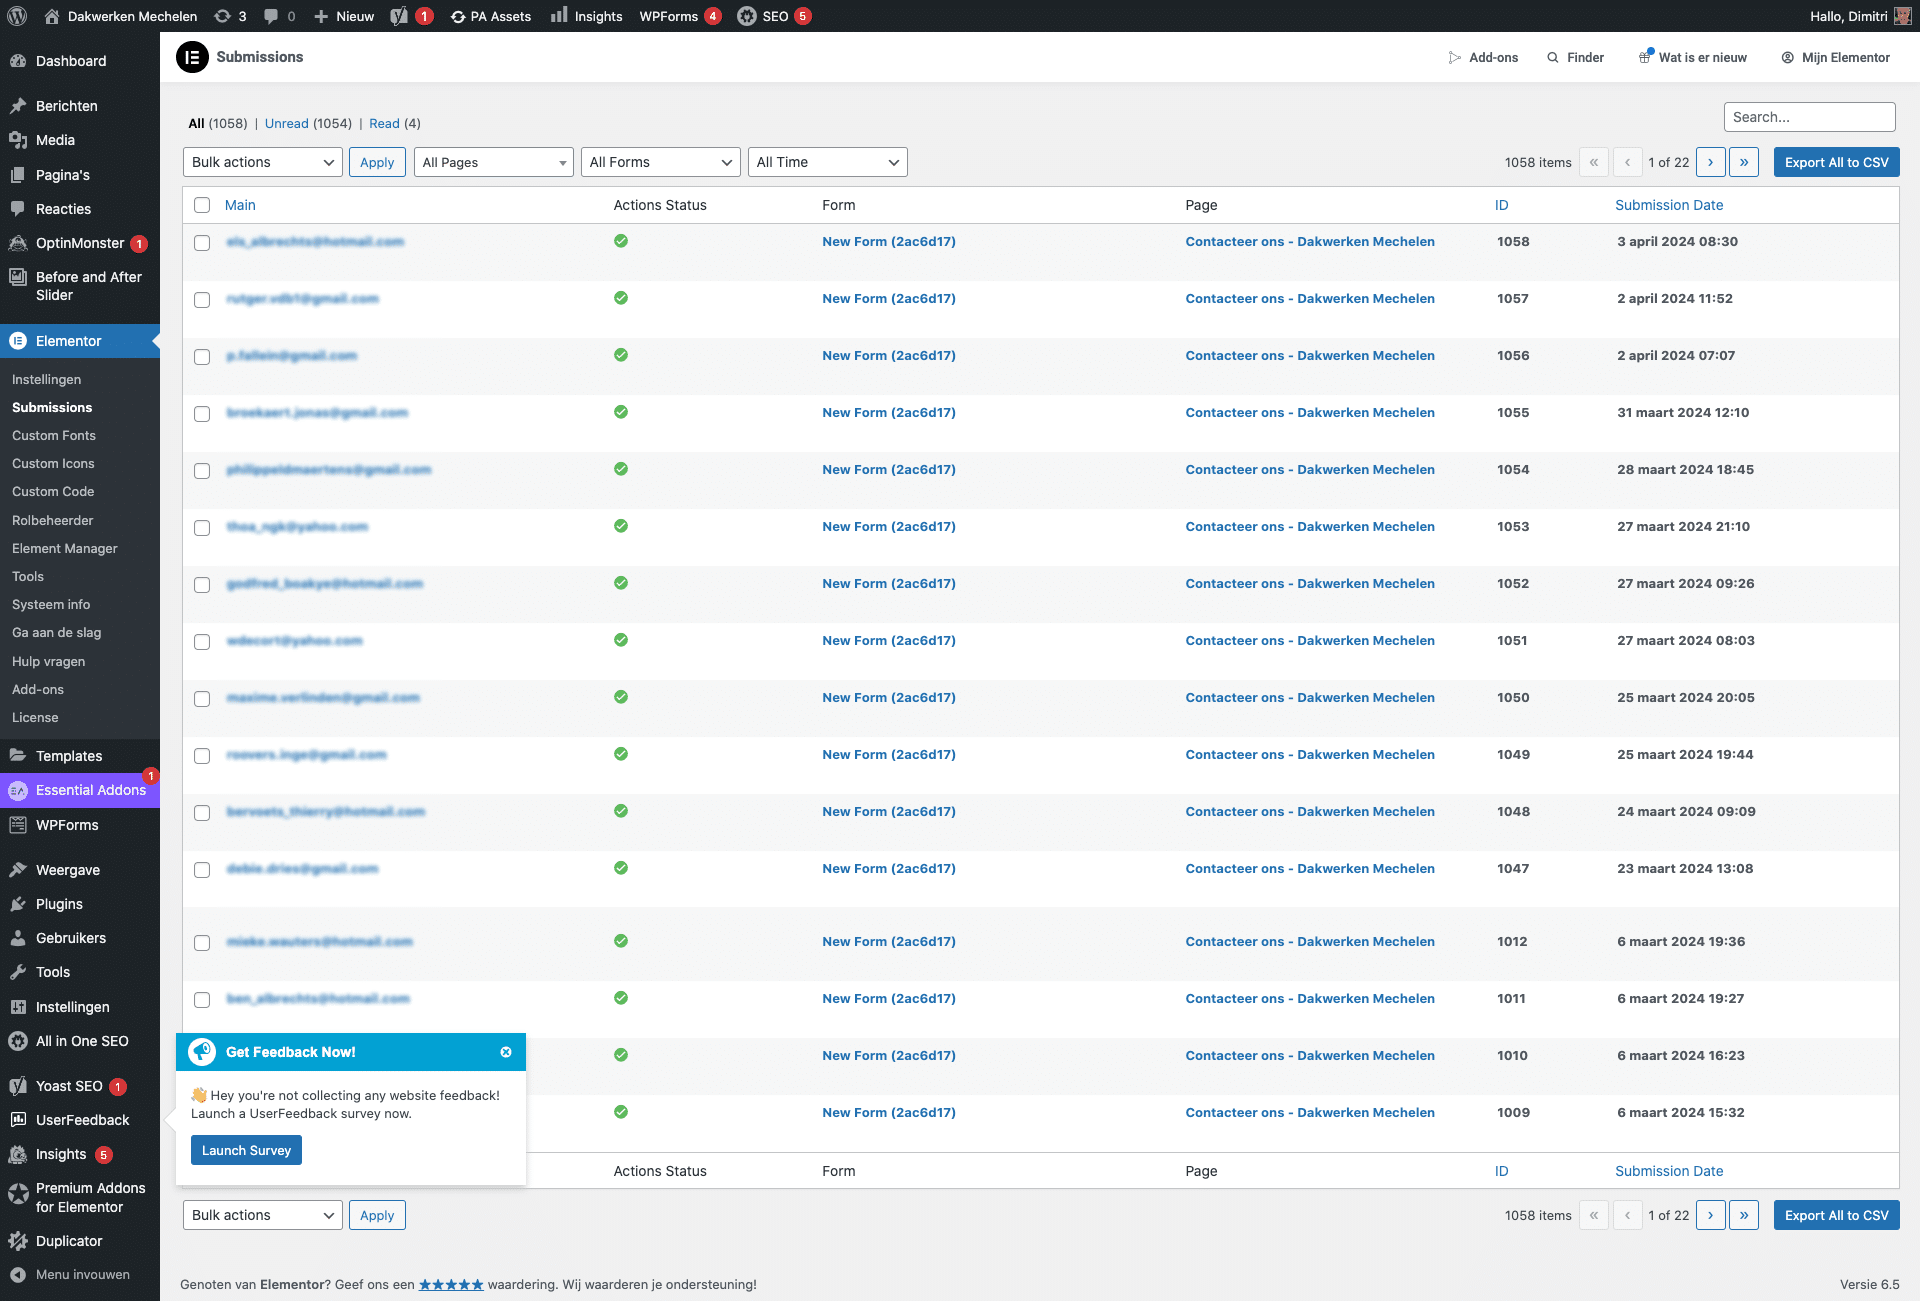Open the top Bulk actions dropdown
The height and width of the screenshot is (1301, 1920).
click(x=263, y=162)
